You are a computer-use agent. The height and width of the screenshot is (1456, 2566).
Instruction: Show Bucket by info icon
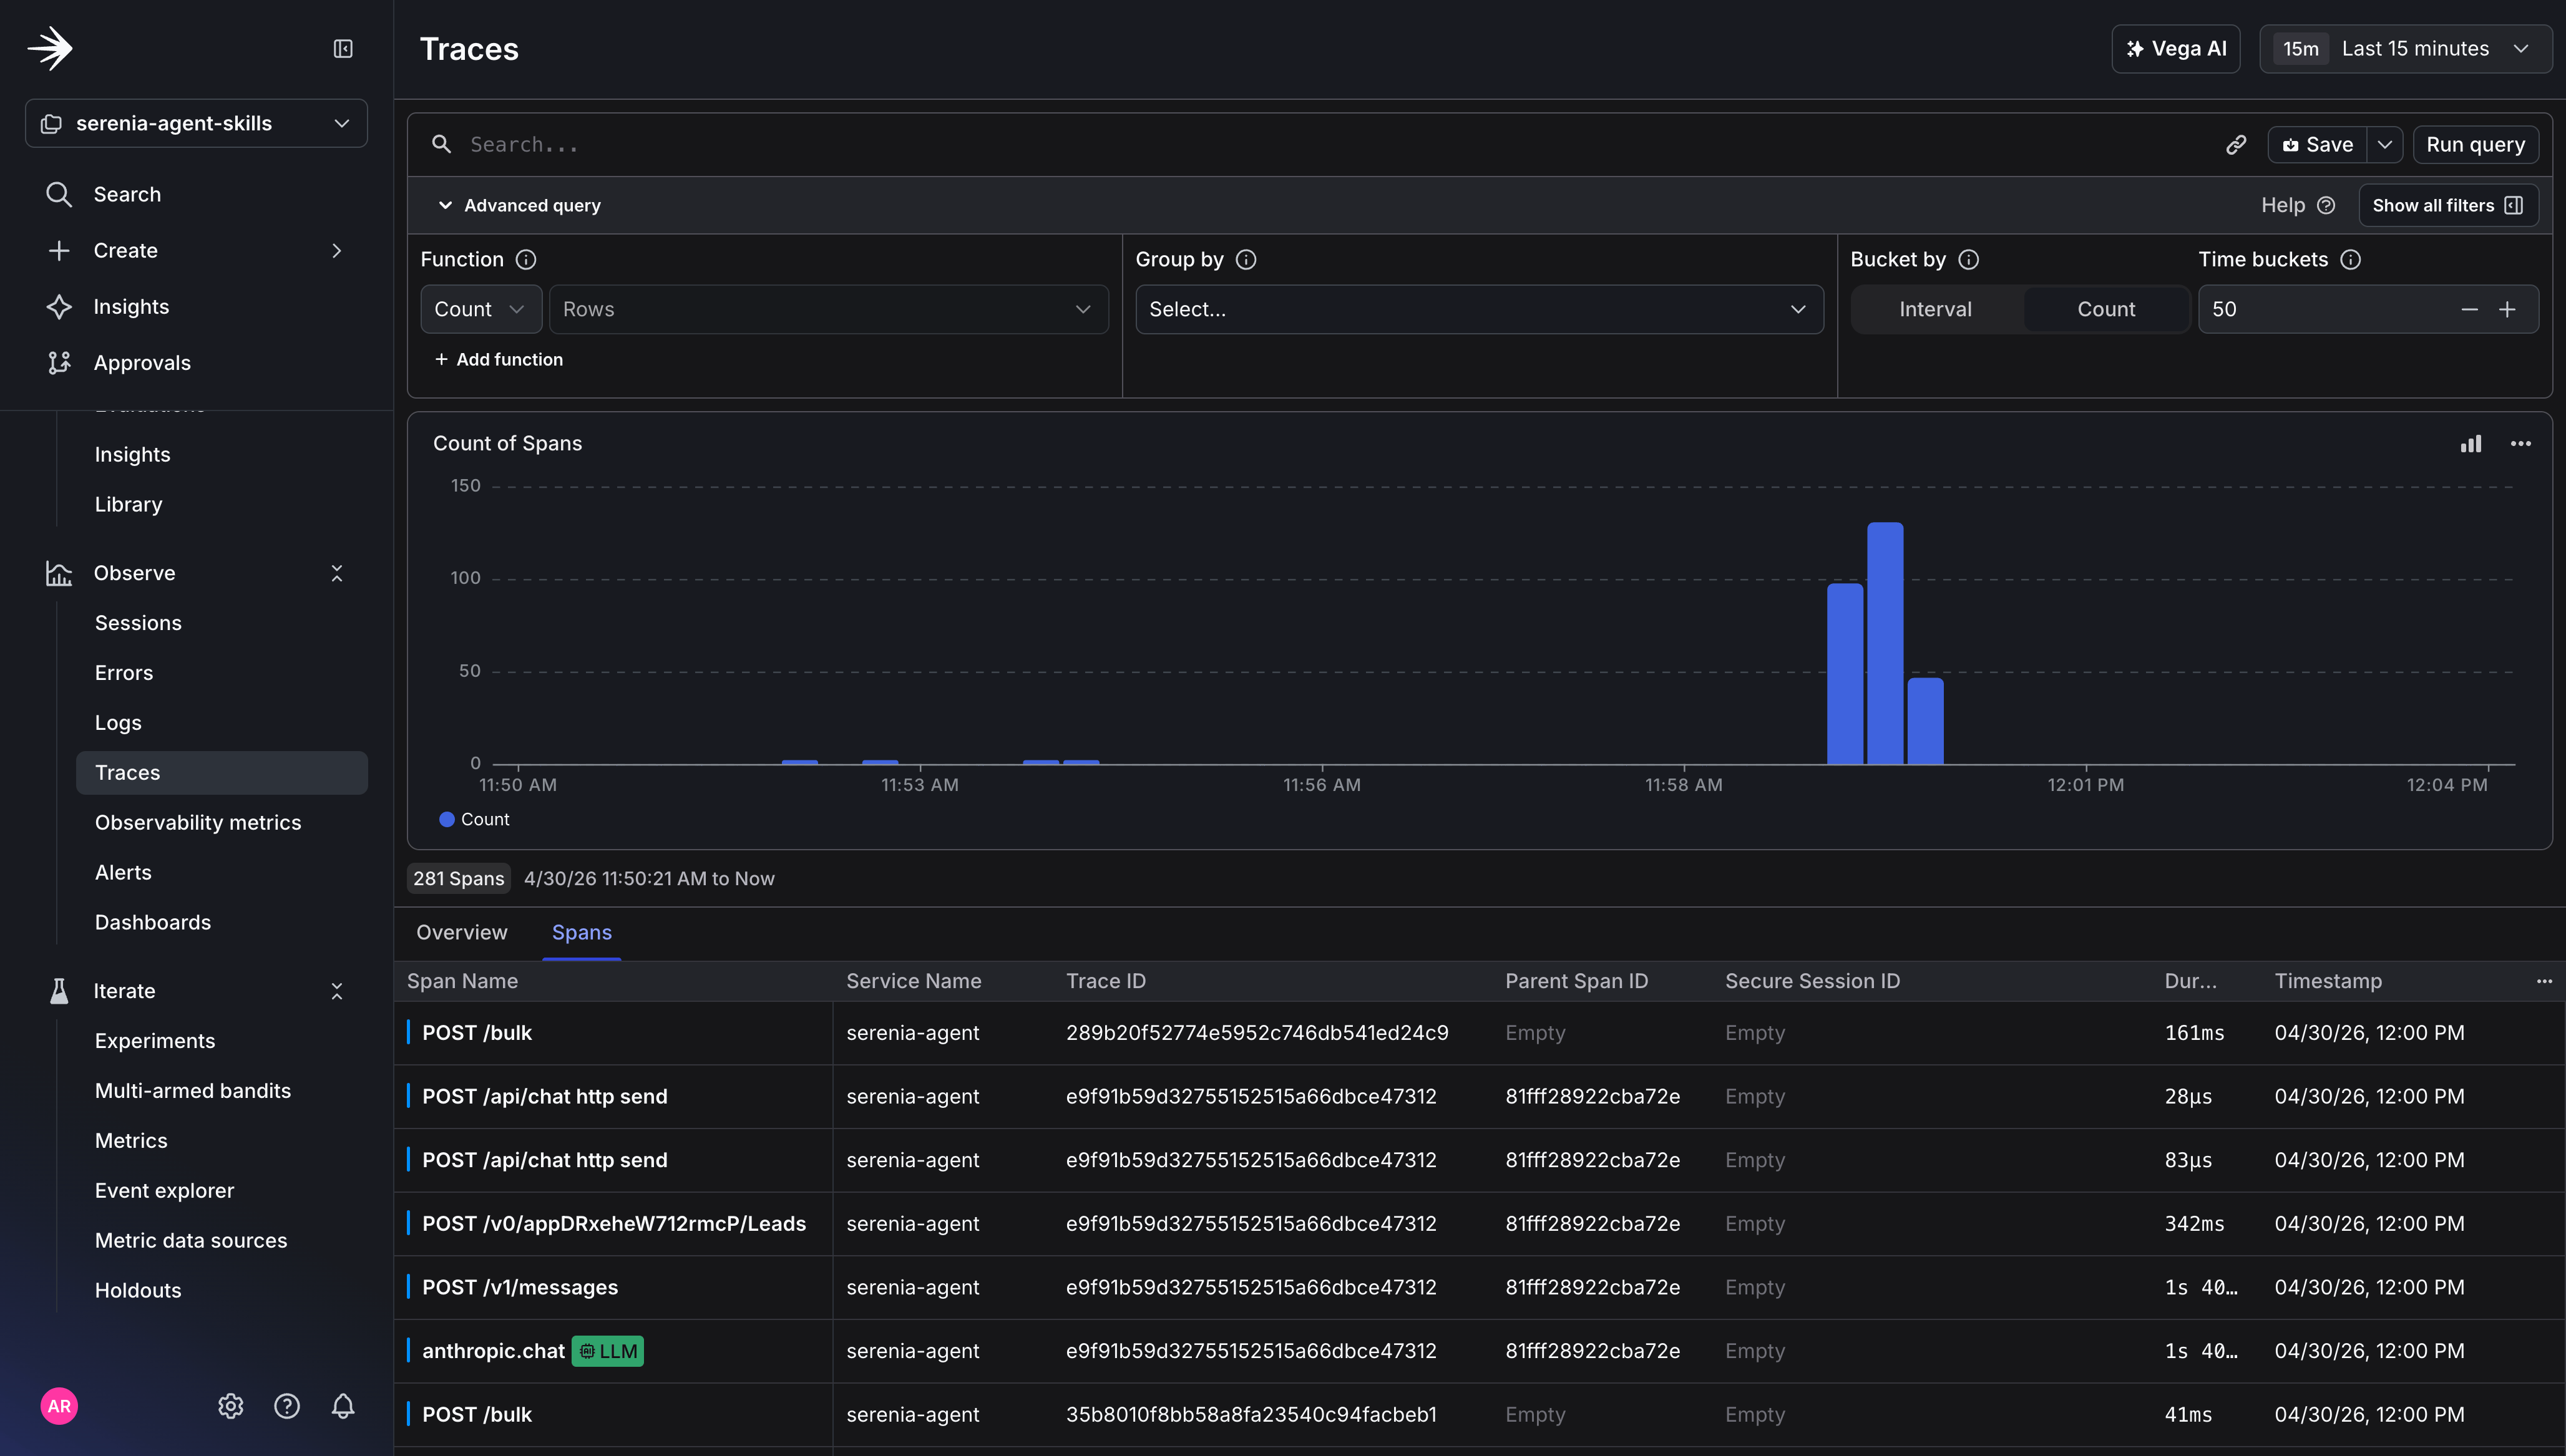1968,260
